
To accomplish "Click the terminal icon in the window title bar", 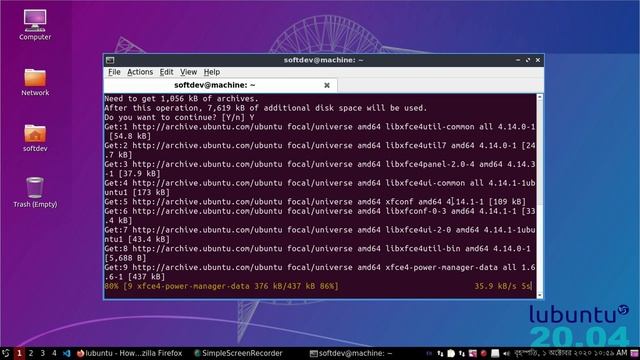I will point(110,60).
